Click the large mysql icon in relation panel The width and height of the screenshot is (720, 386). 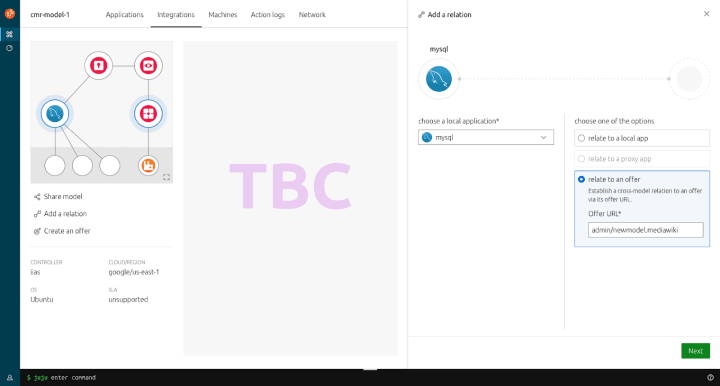439,79
